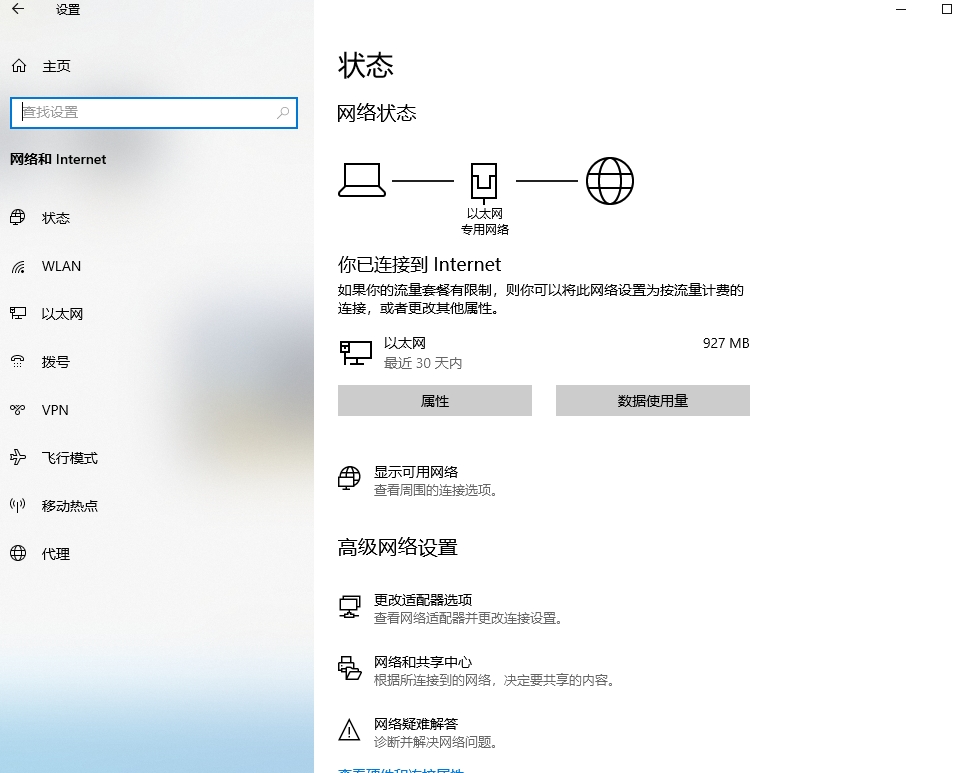The width and height of the screenshot is (978, 773).
Task: Click the 网络和 Internet section title
Action: (58, 159)
